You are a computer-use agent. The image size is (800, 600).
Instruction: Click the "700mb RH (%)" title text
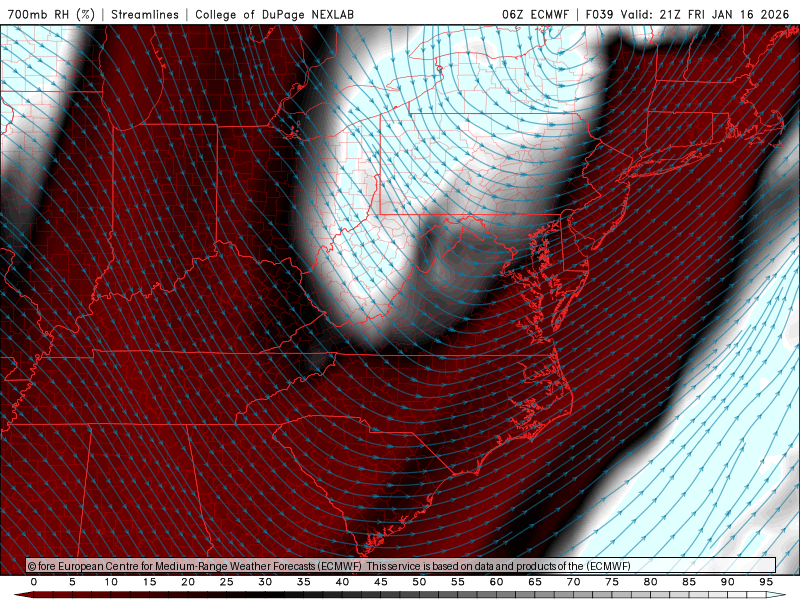pos(51,14)
